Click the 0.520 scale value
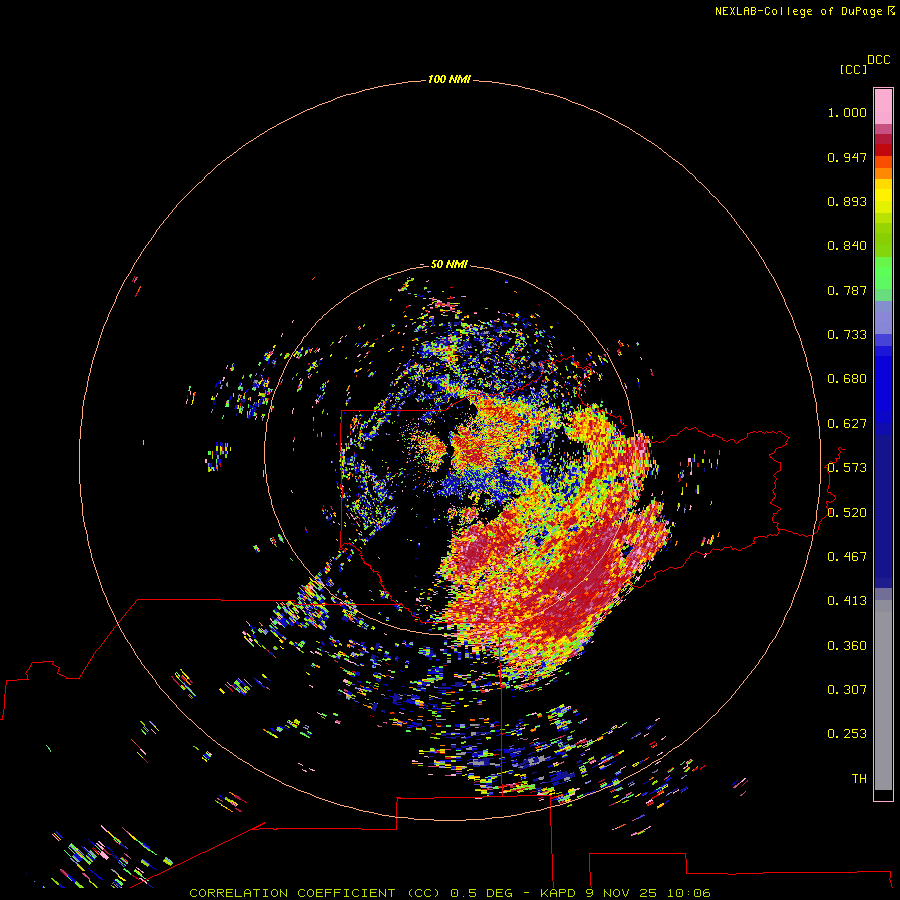This screenshot has width=900, height=900. [x=847, y=513]
